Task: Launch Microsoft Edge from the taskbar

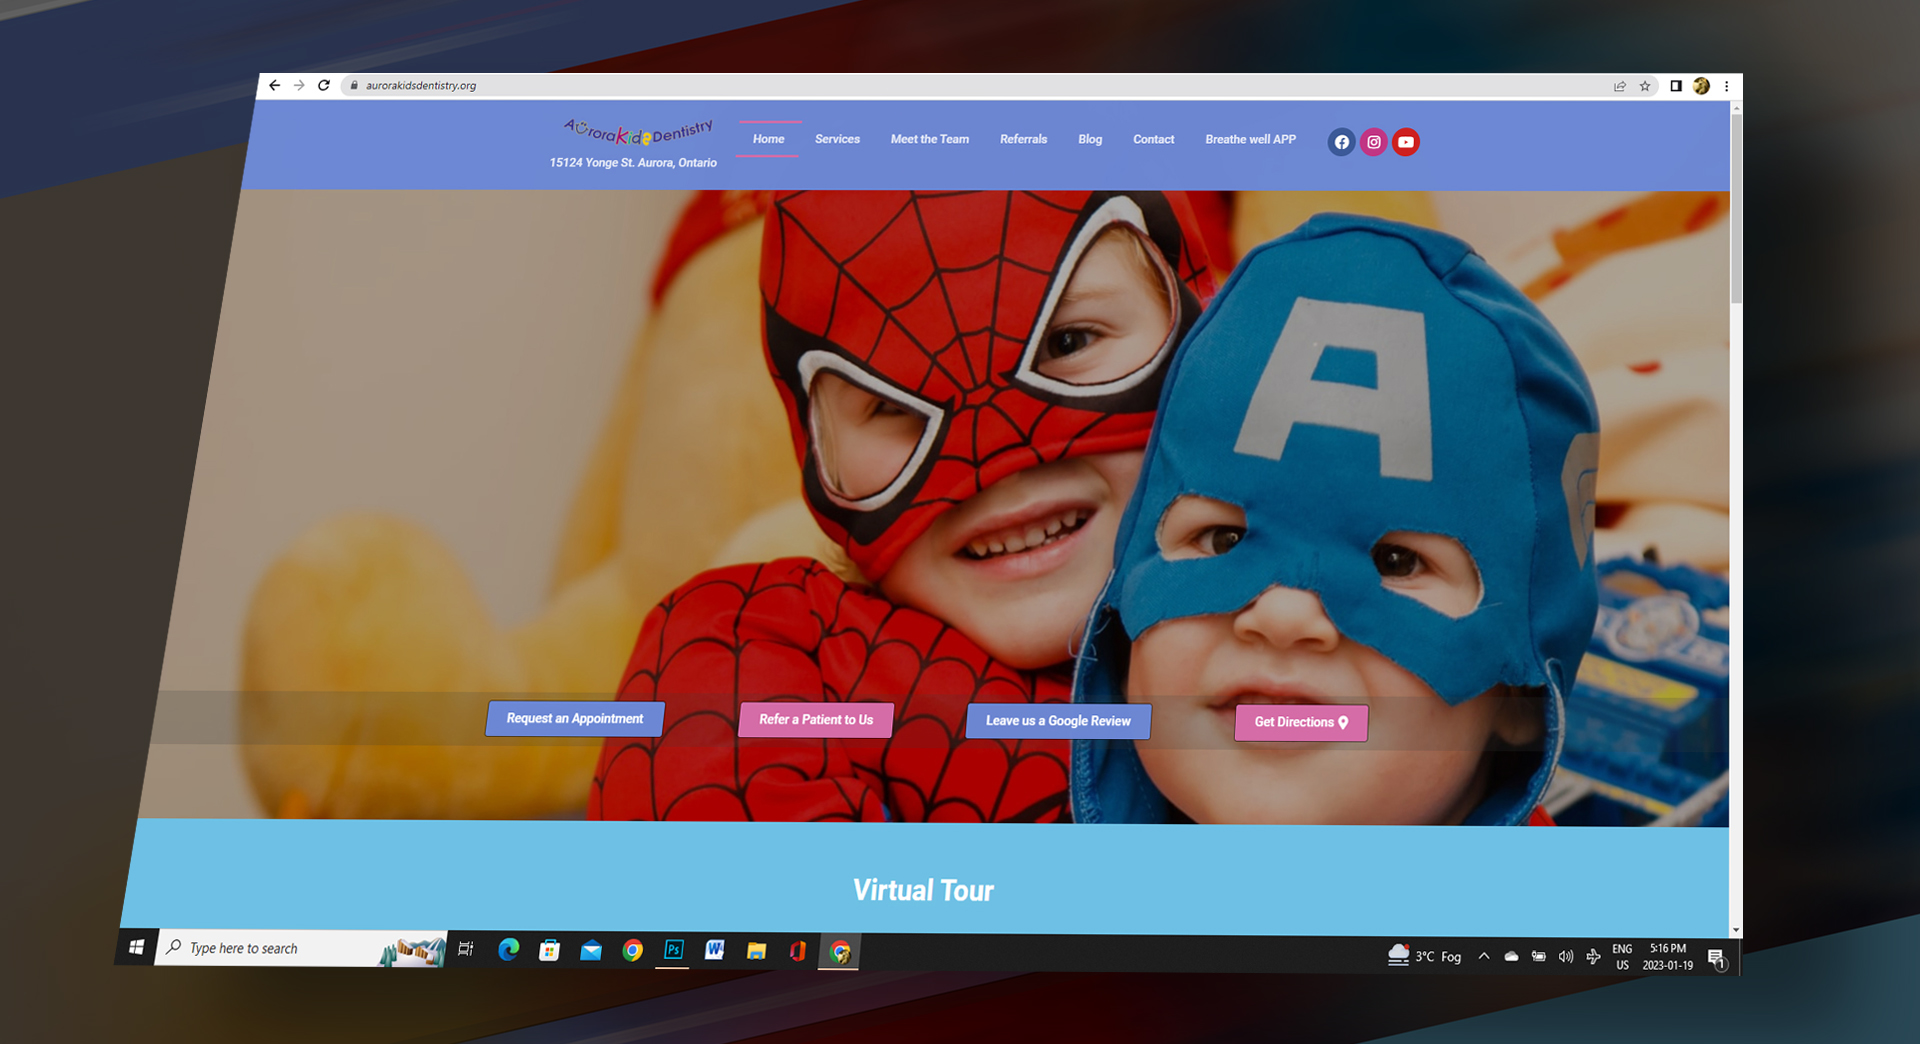Action: click(x=508, y=950)
